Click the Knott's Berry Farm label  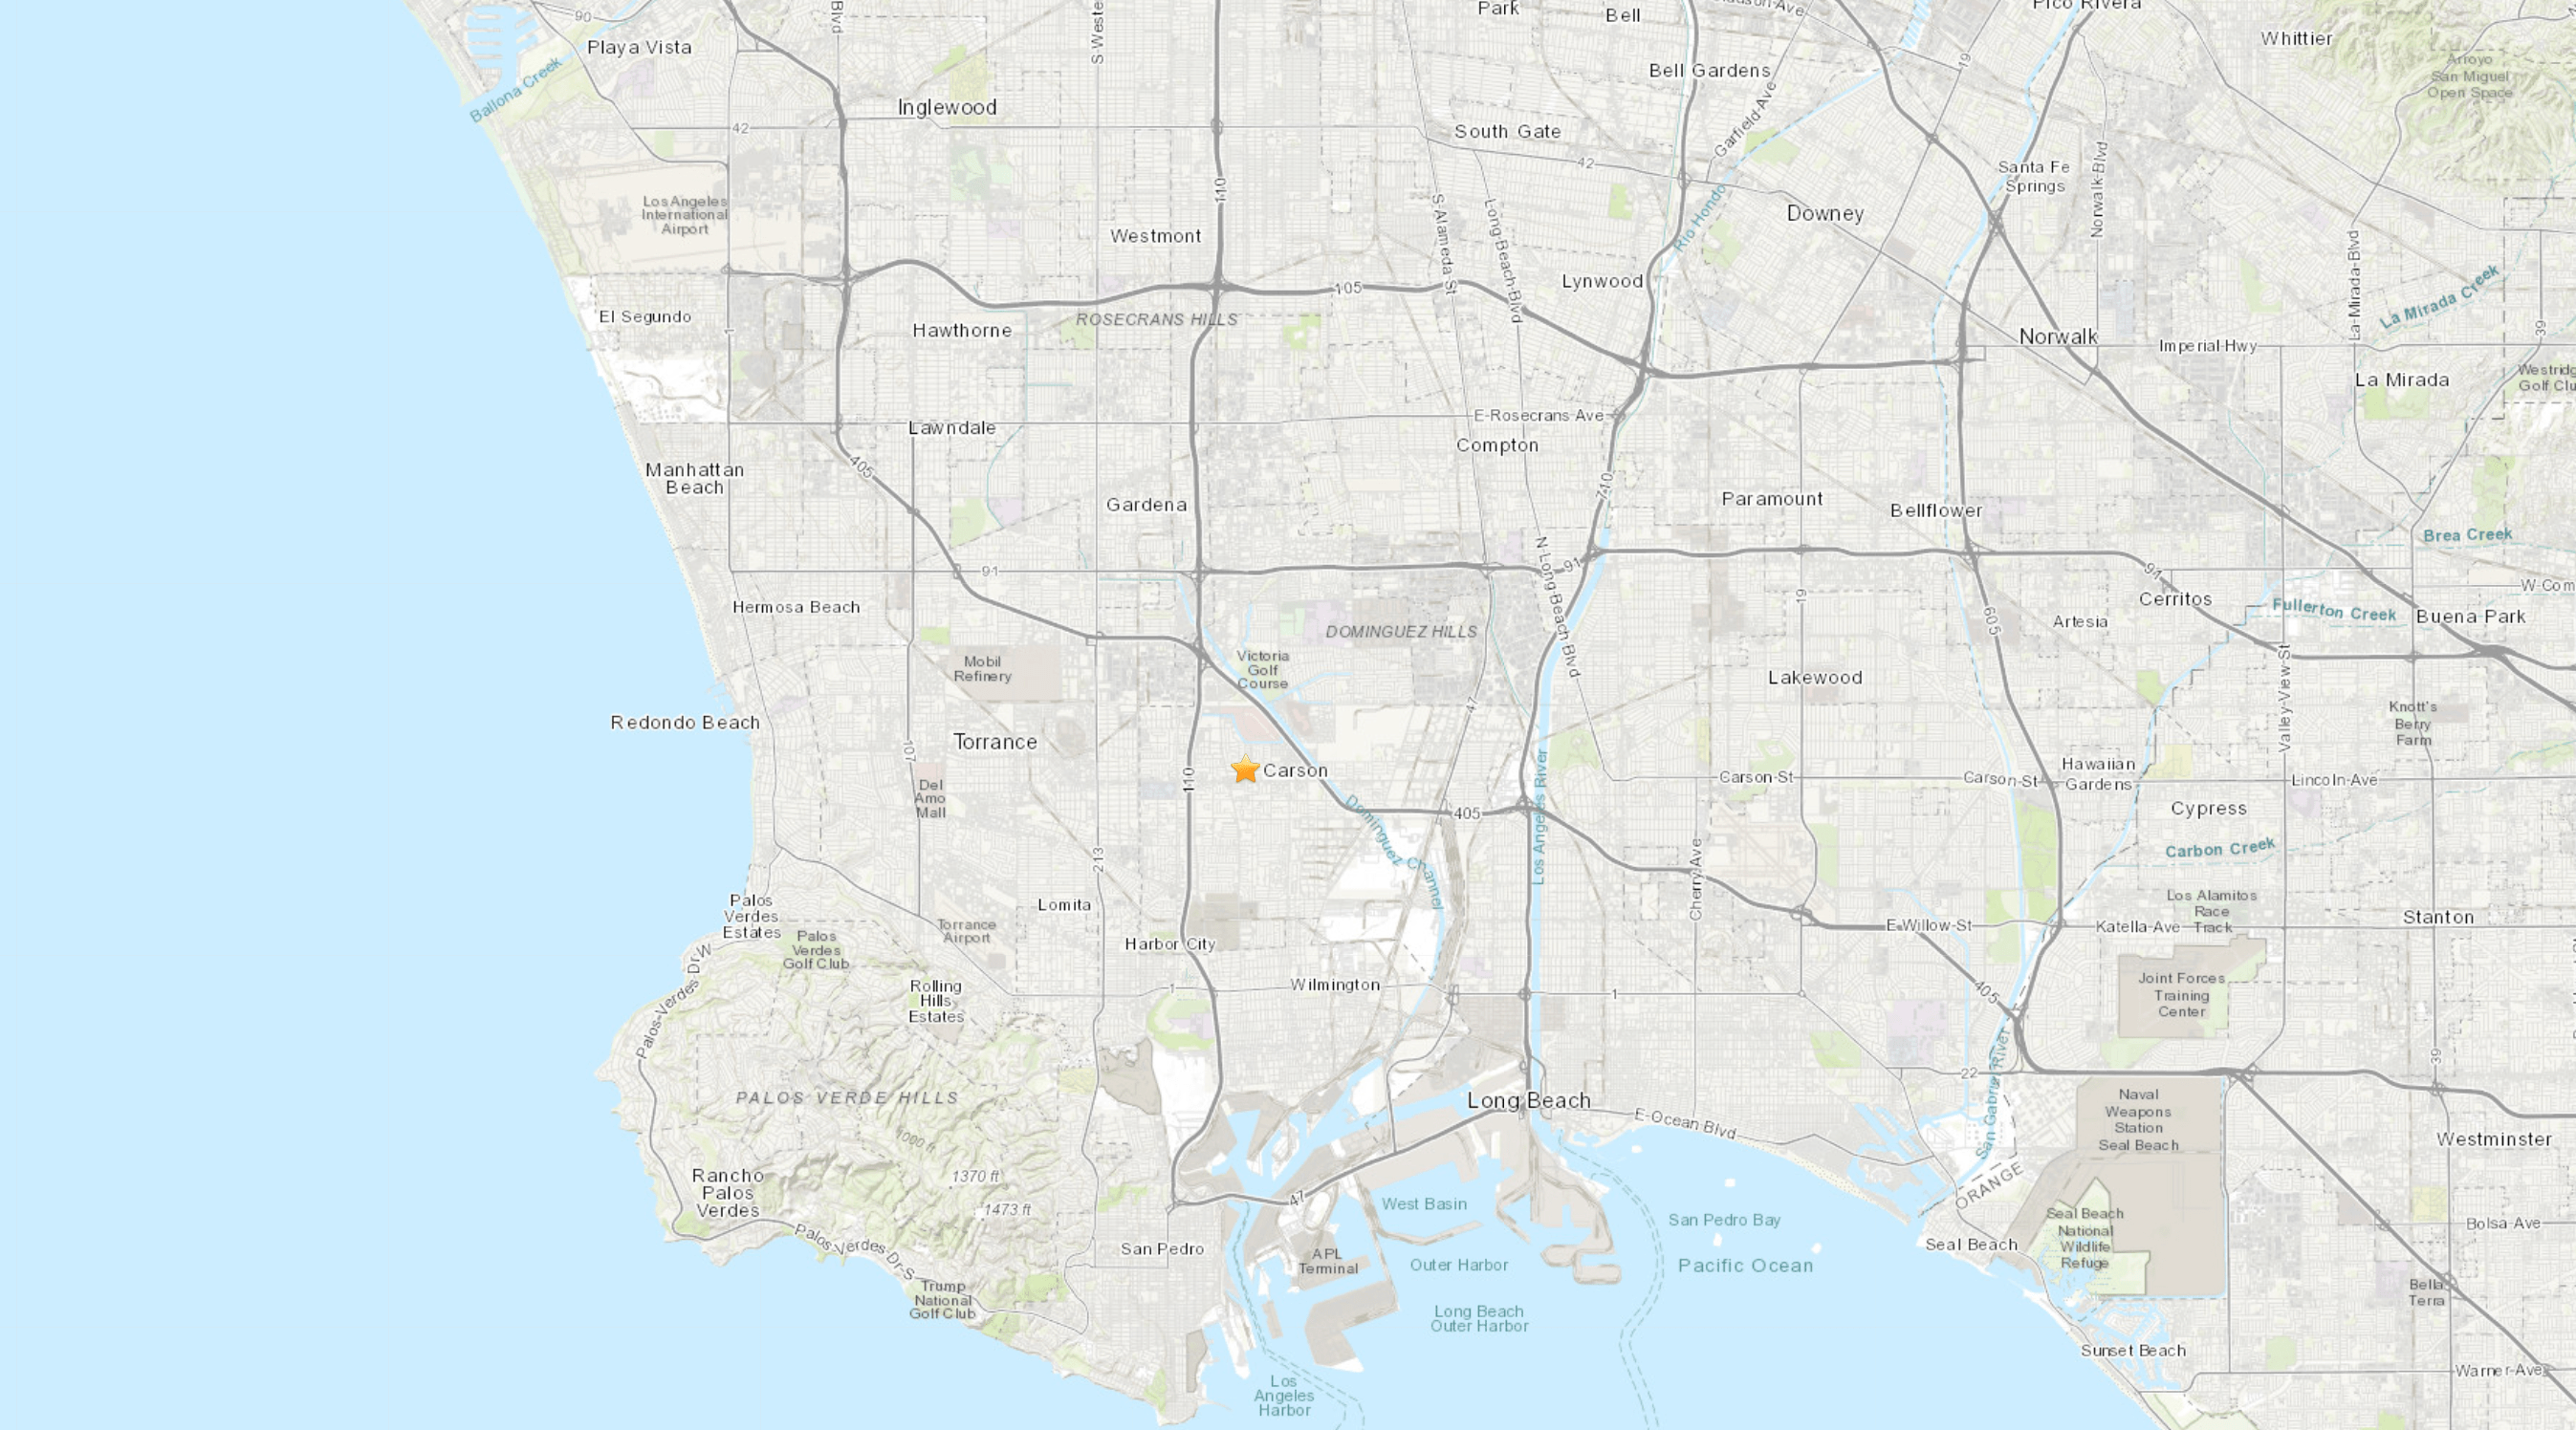pyautogui.click(x=2412, y=723)
